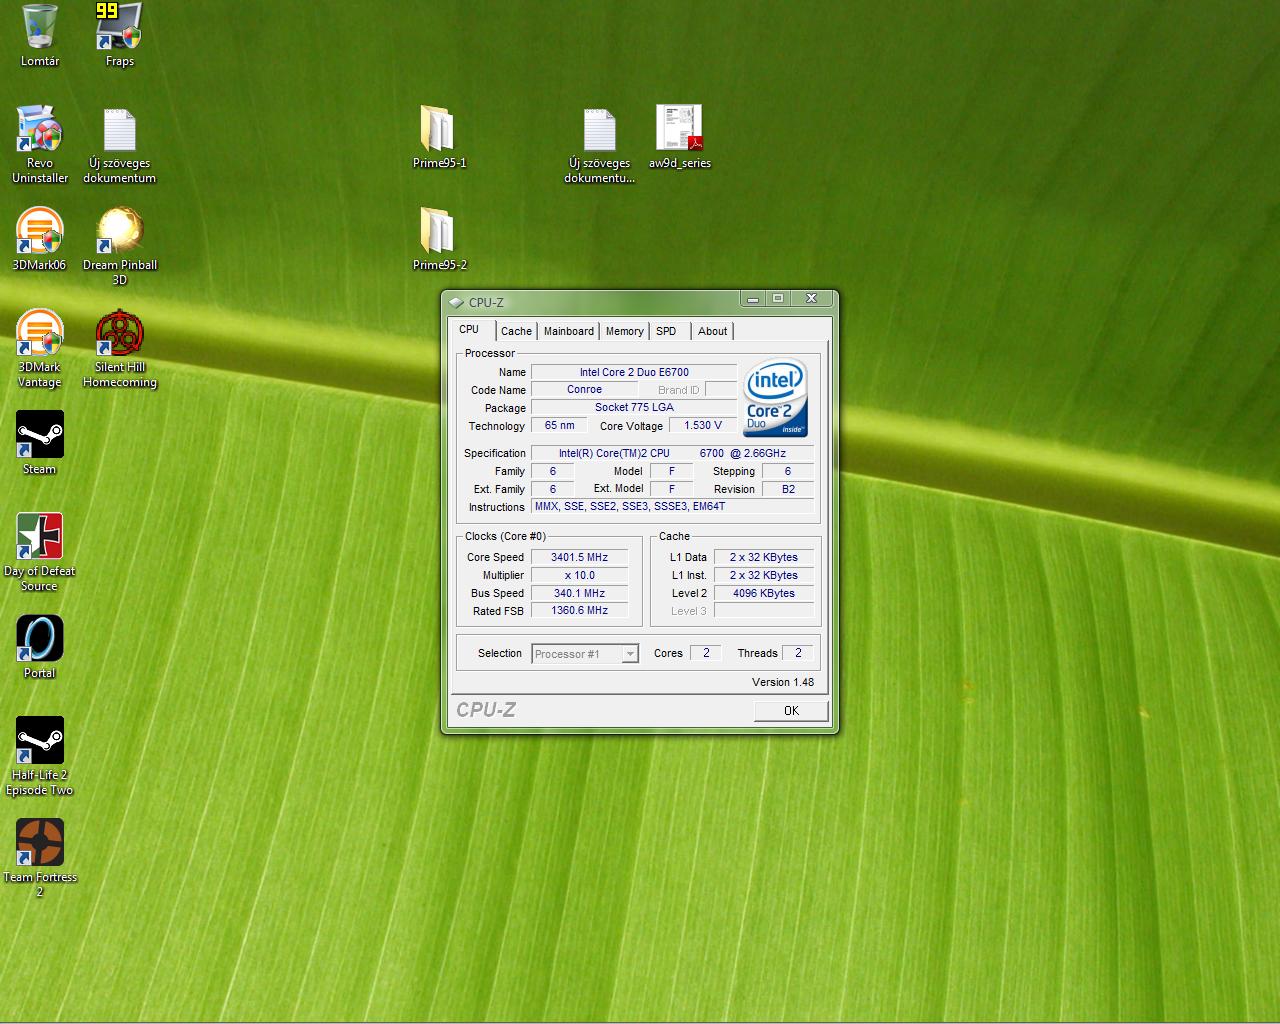Click the L1 Inst. cache value
This screenshot has height=1024, width=1280.
763,575
